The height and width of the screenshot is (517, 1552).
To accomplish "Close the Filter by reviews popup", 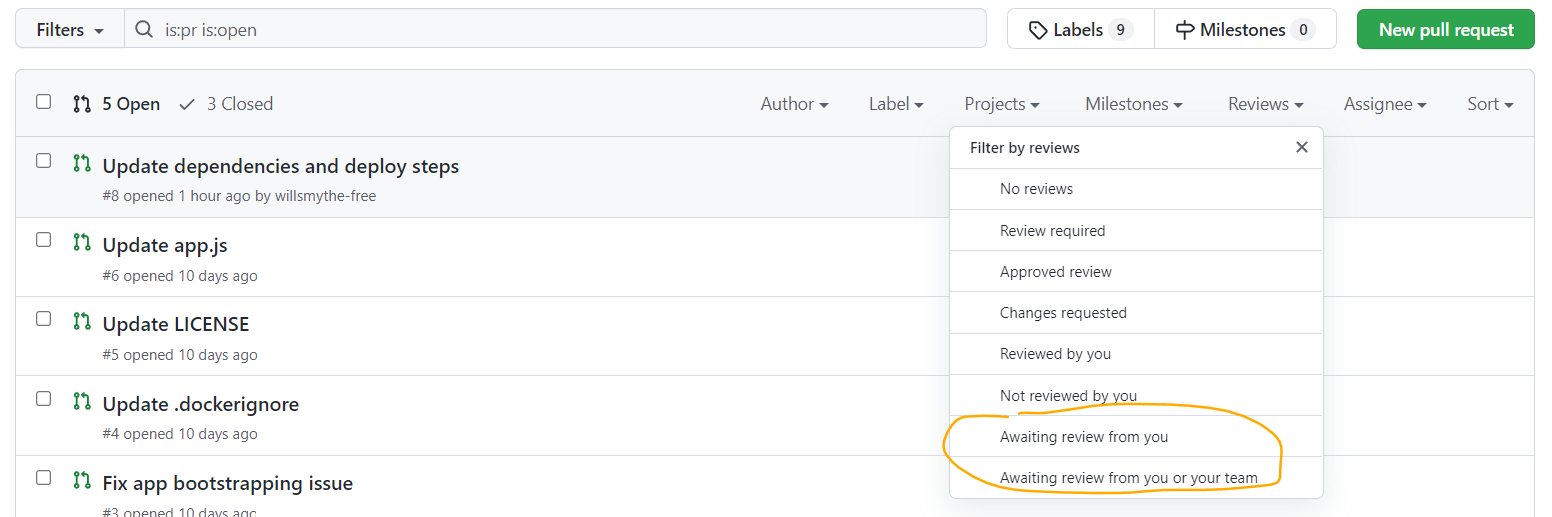I will pos(1301,147).
